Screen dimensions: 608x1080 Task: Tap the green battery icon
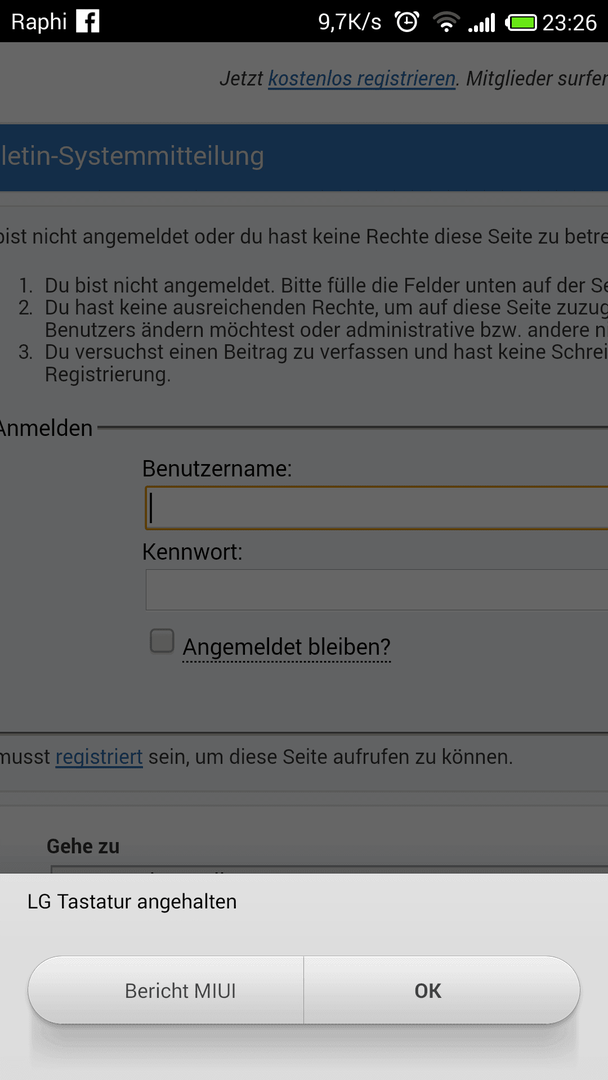click(521, 23)
